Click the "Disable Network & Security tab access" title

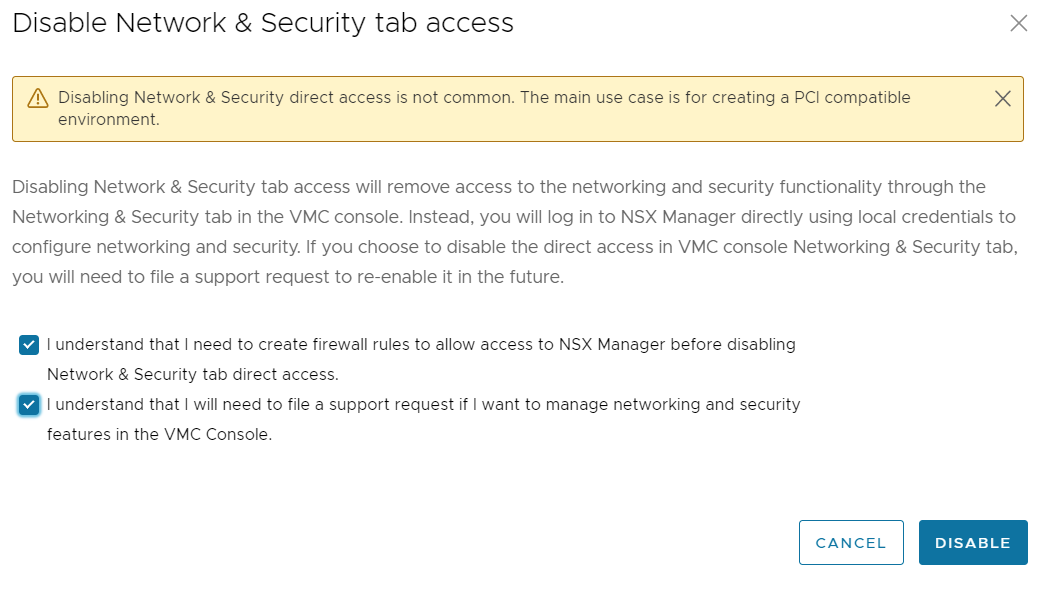(x=263, y=23)
